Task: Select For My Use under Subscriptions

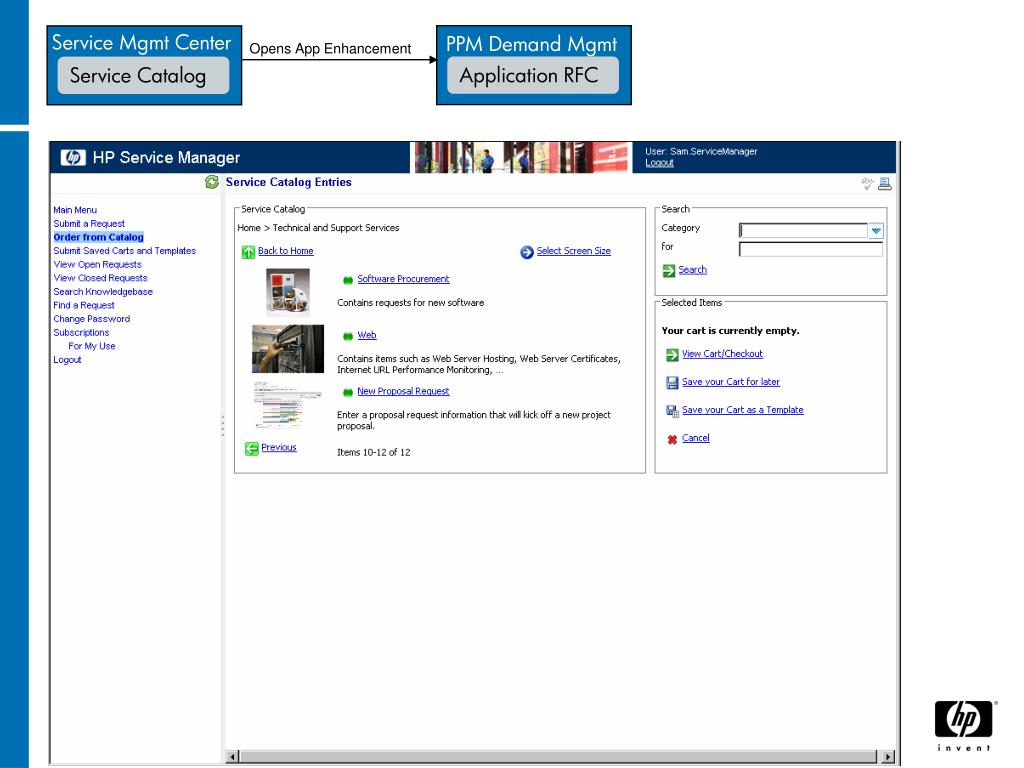Action: click(91, 347)
